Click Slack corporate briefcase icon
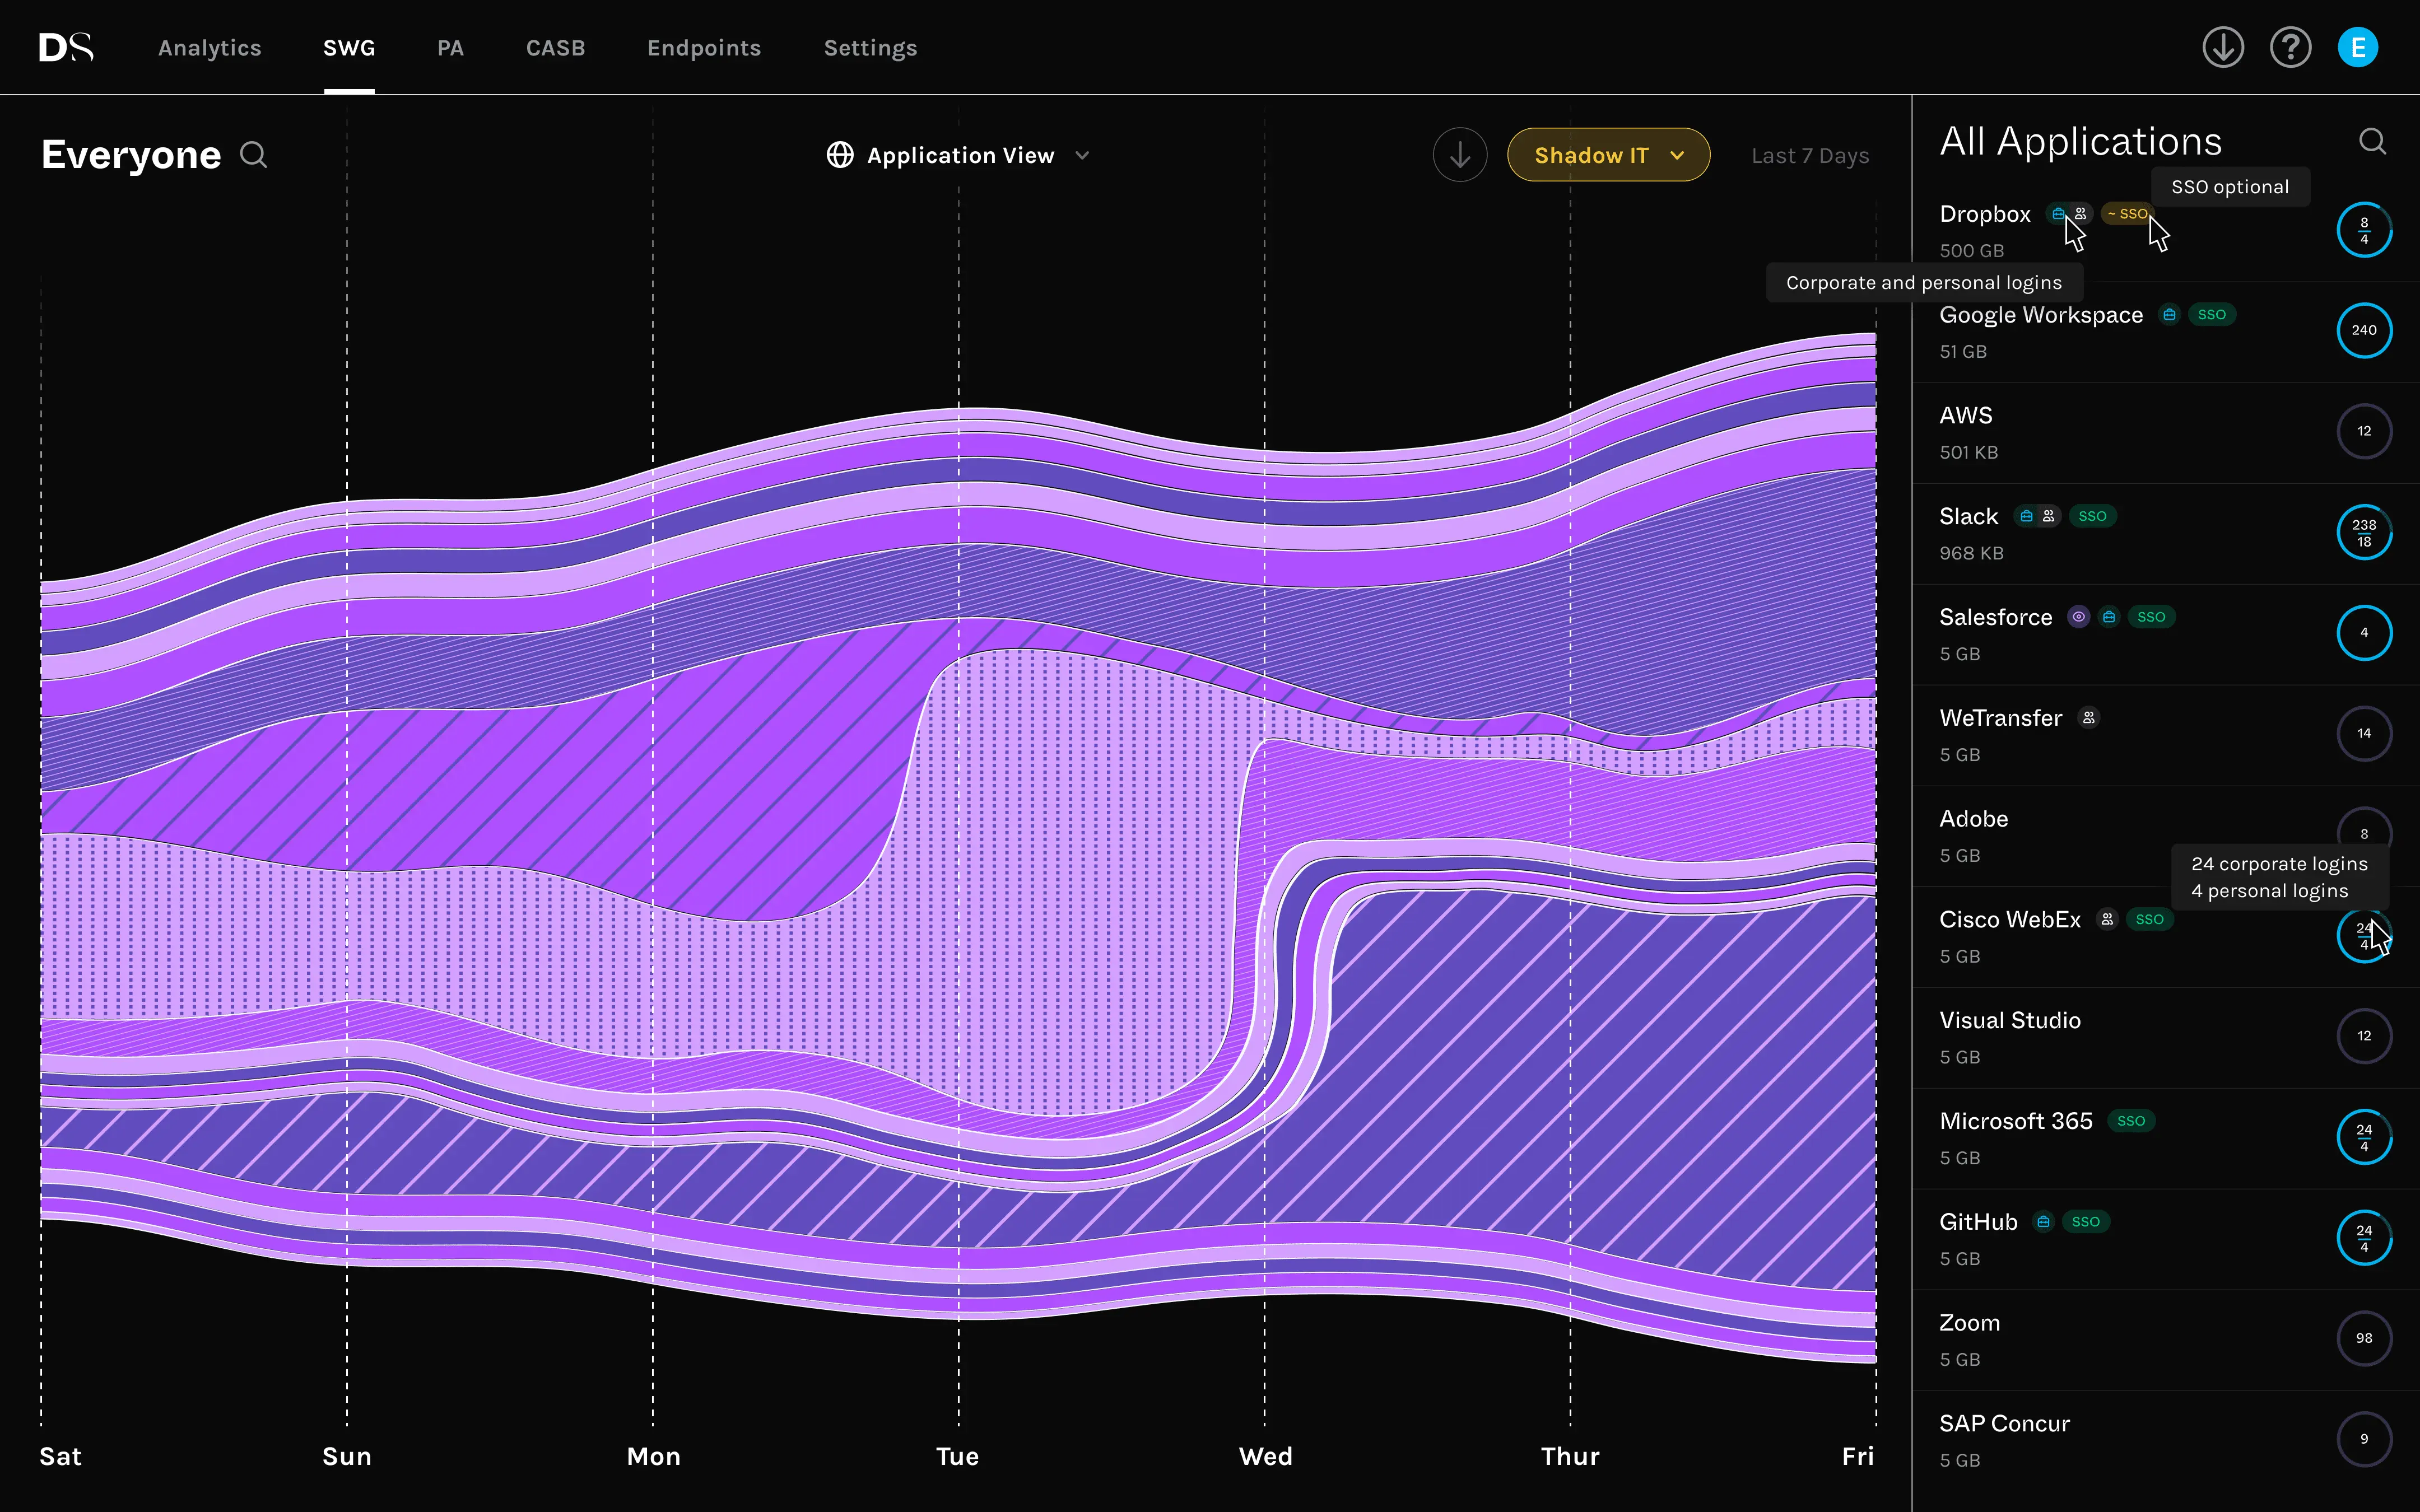2420x1512 pixels. point(2026,516)
